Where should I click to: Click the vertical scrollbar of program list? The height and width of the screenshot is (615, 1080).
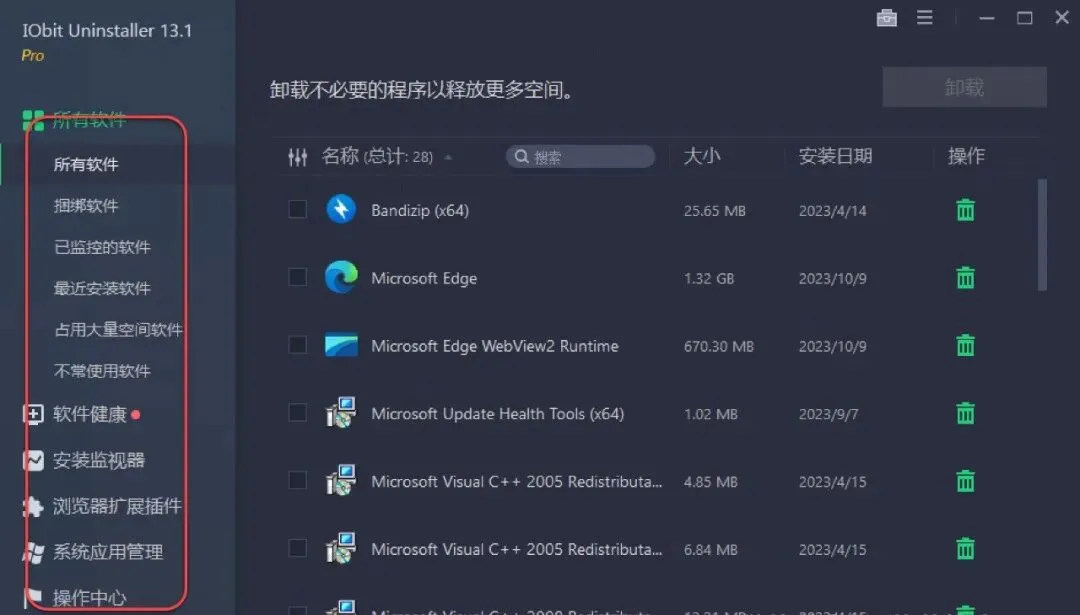point(1042,236)
